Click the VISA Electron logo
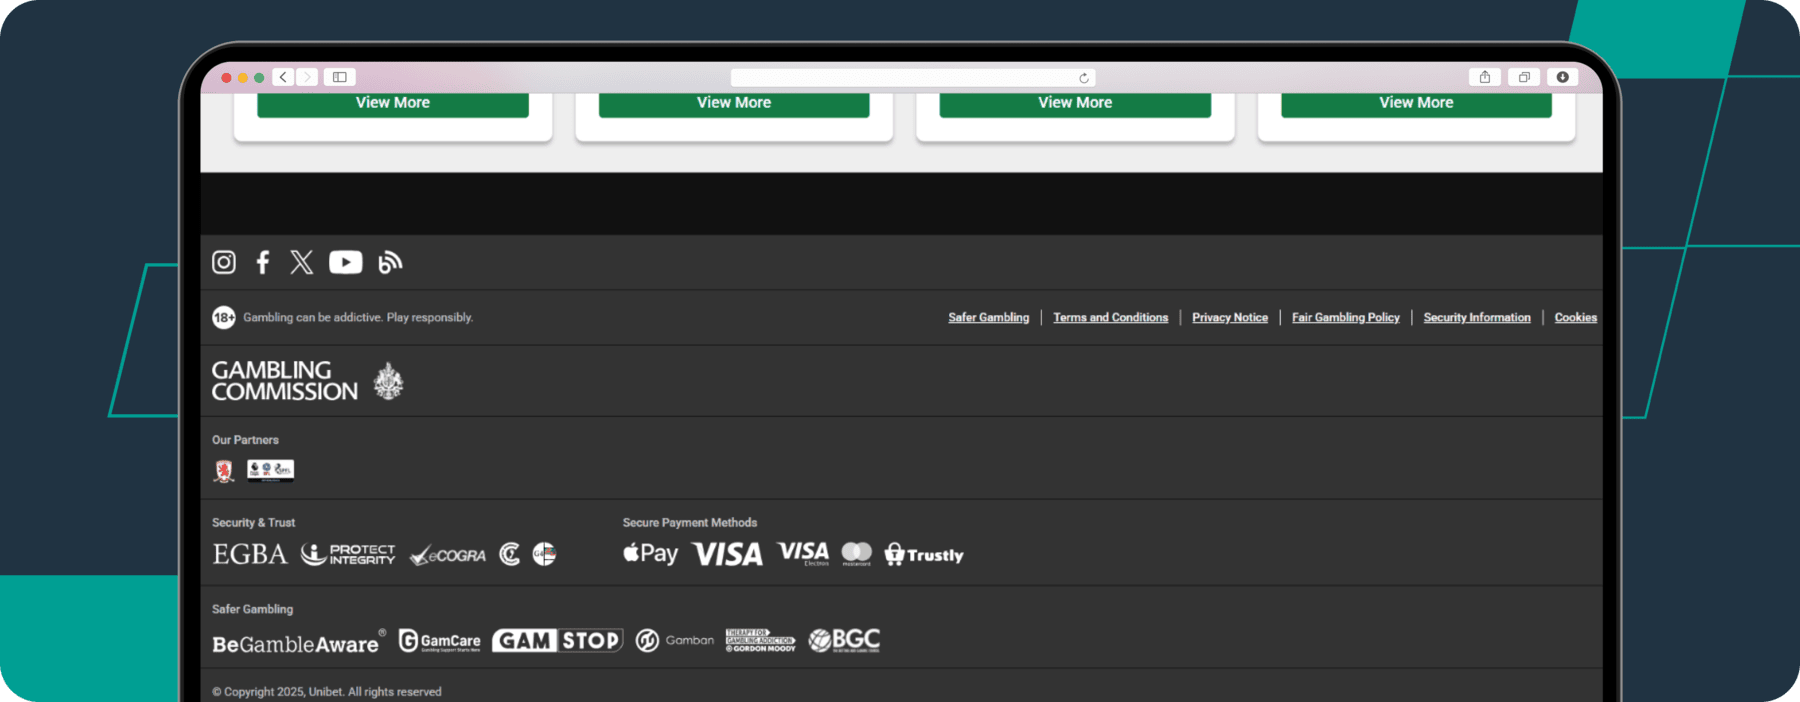Image resolution: width=1800 pixels, height=702 pixels. 803,553
